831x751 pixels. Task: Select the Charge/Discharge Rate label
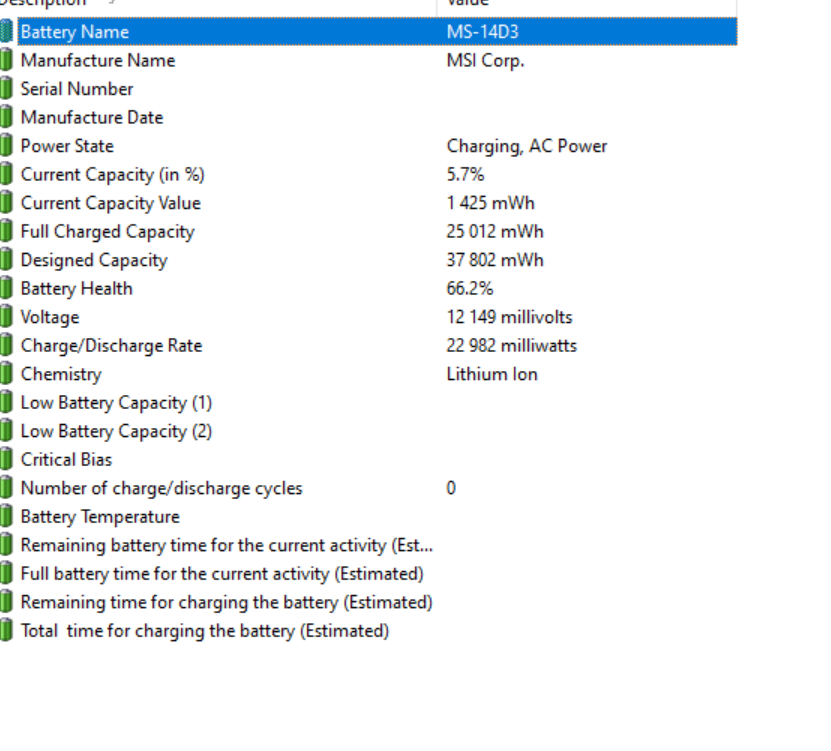pyautogui.click(x=111, y=346)
